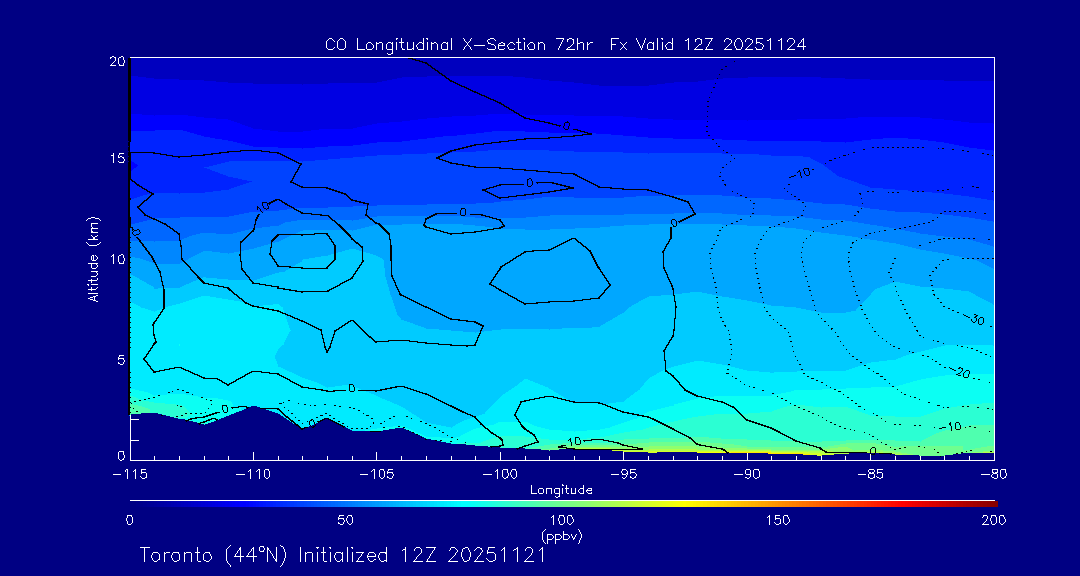Select the 150 label under the colorbar
The height and width of the screenshot is (576, 1080).
[x=777, y=520]
